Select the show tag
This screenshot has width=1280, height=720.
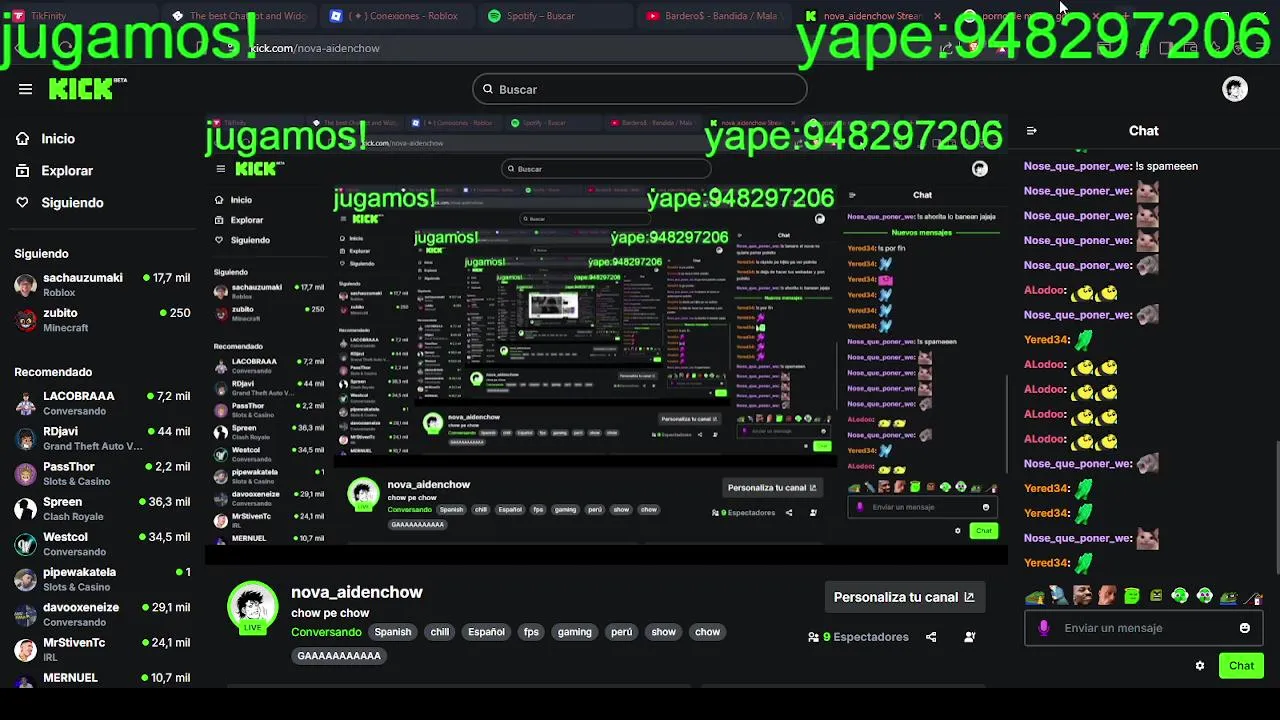click(664, 632)
